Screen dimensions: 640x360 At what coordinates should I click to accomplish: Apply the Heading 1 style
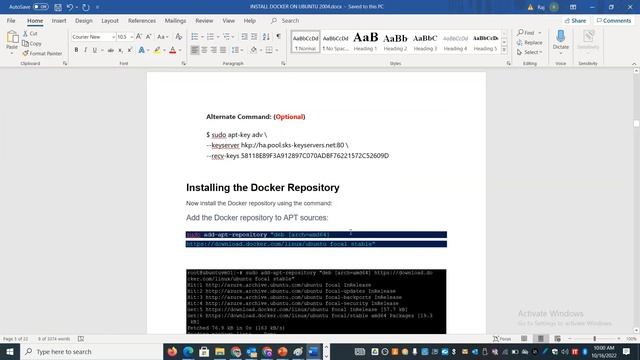pyautogui.click(x=365, y=42)
